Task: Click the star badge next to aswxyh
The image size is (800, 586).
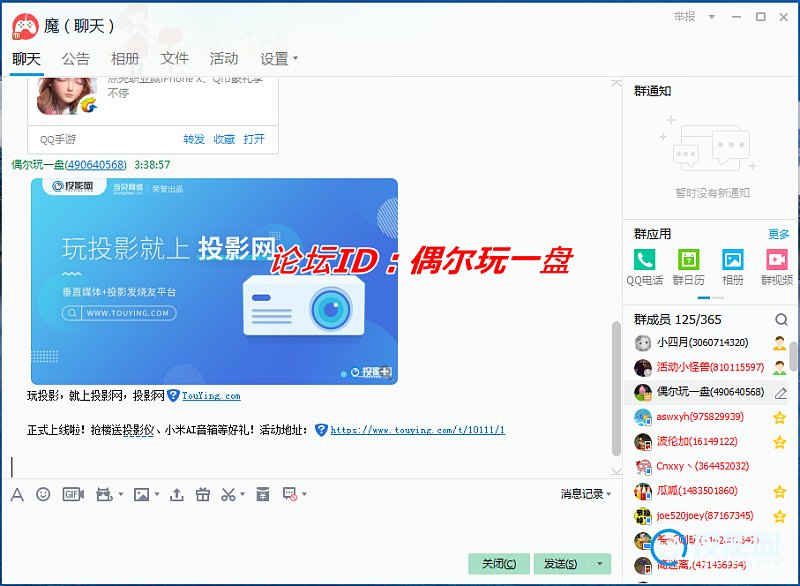Action: pos(779,418)
